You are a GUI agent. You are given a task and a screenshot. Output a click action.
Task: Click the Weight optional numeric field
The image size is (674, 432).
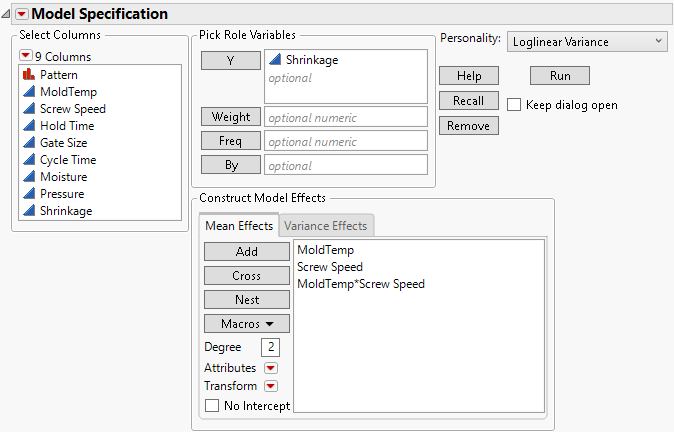[345, 117]
